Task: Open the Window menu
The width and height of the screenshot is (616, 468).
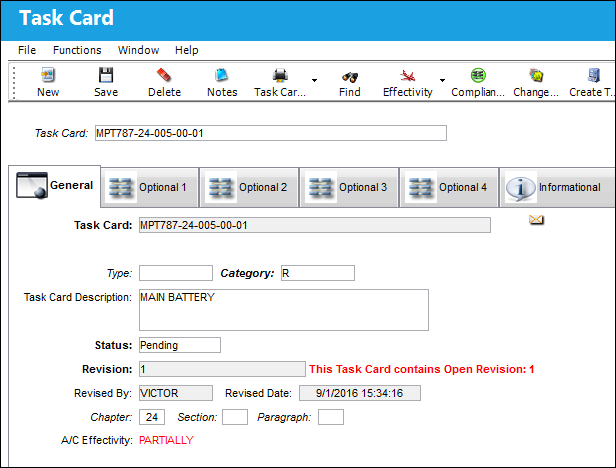Action: pos(138,50)
